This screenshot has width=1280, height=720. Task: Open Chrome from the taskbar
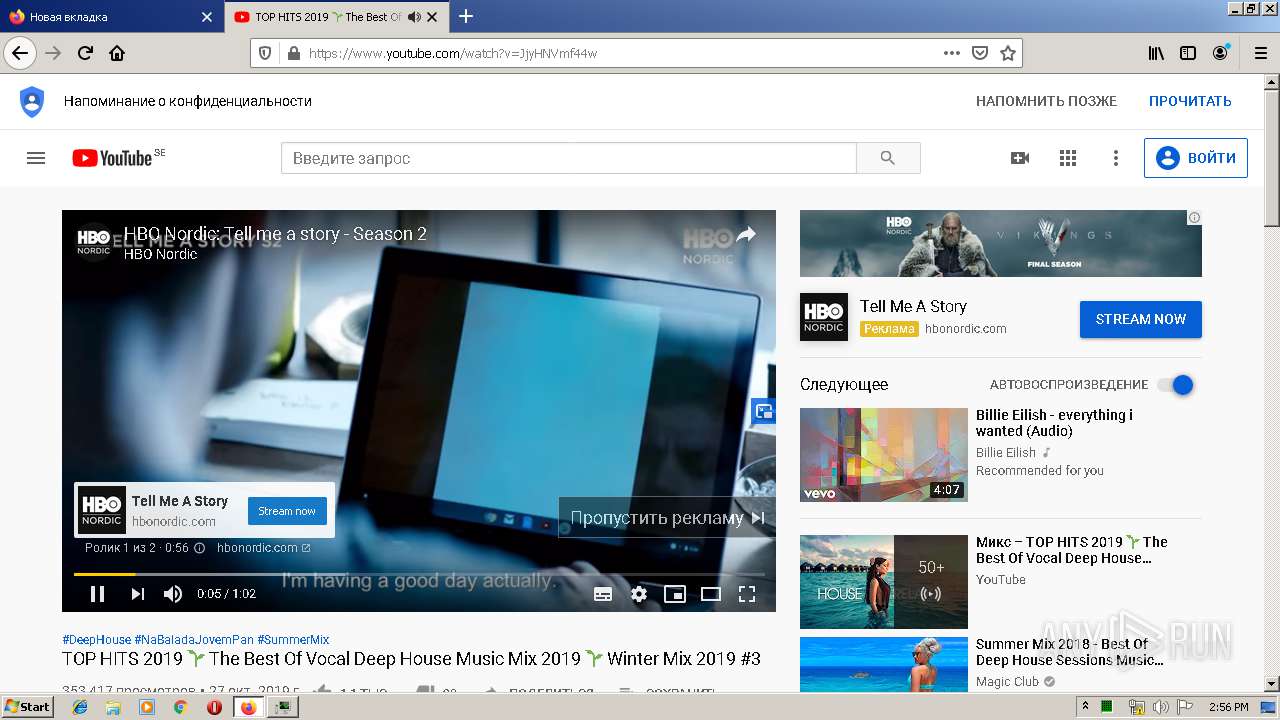(181, 707)
